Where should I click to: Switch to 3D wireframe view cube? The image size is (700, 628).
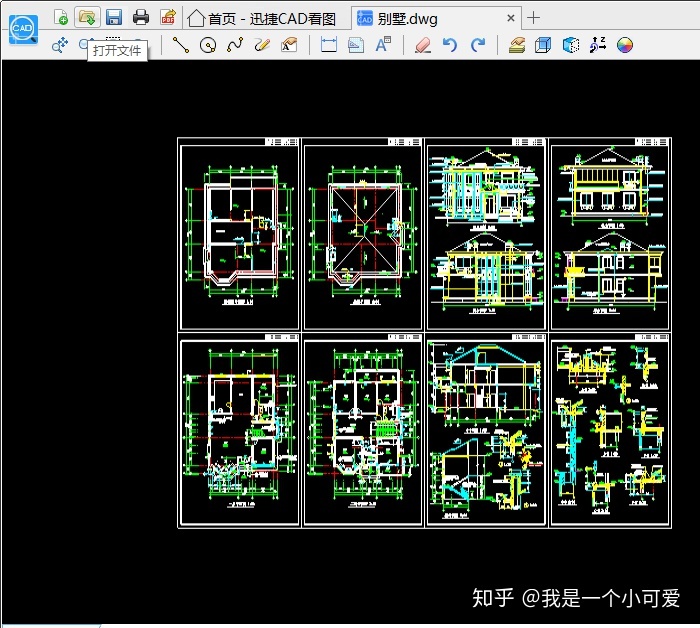pos(543,45)
